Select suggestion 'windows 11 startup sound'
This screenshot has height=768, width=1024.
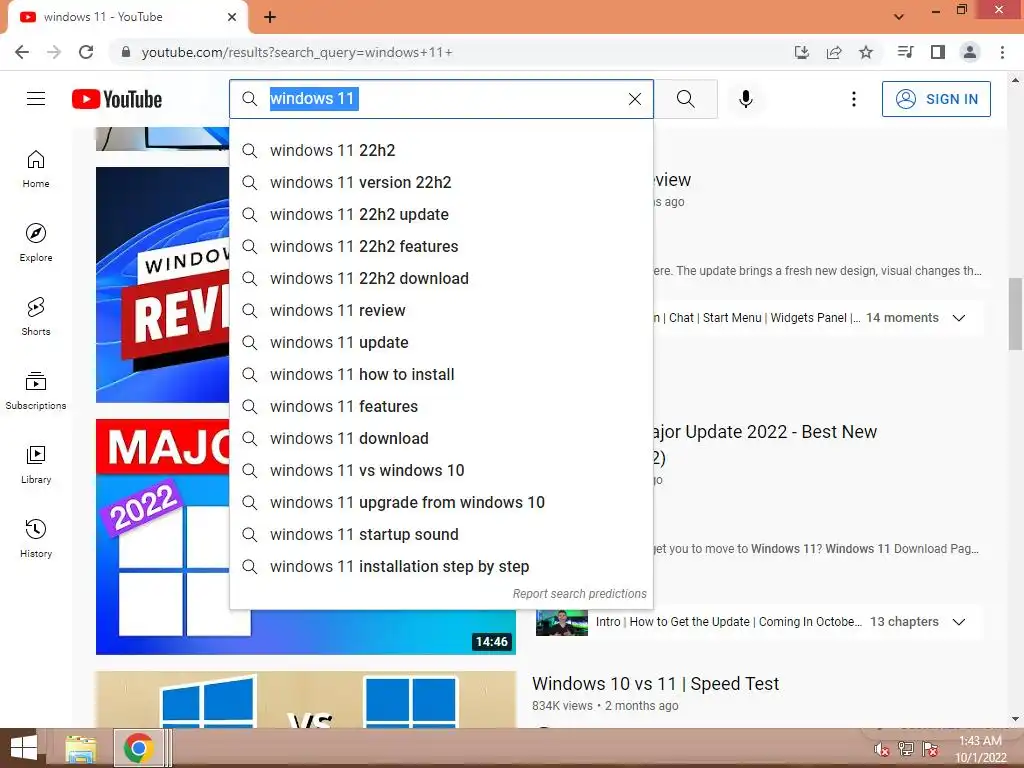click(441, 534)
